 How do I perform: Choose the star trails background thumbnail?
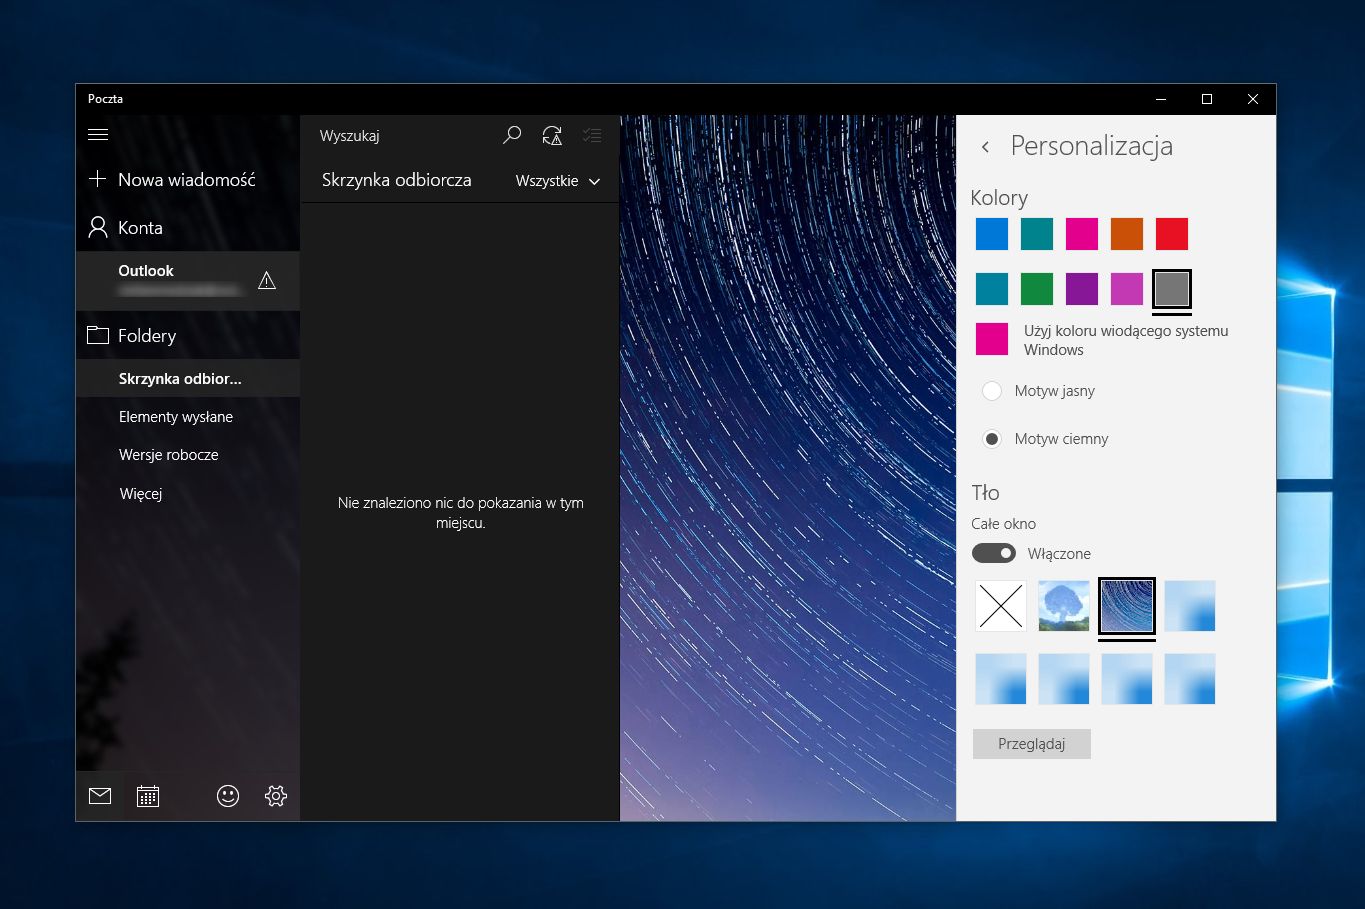pos(1127,606)
